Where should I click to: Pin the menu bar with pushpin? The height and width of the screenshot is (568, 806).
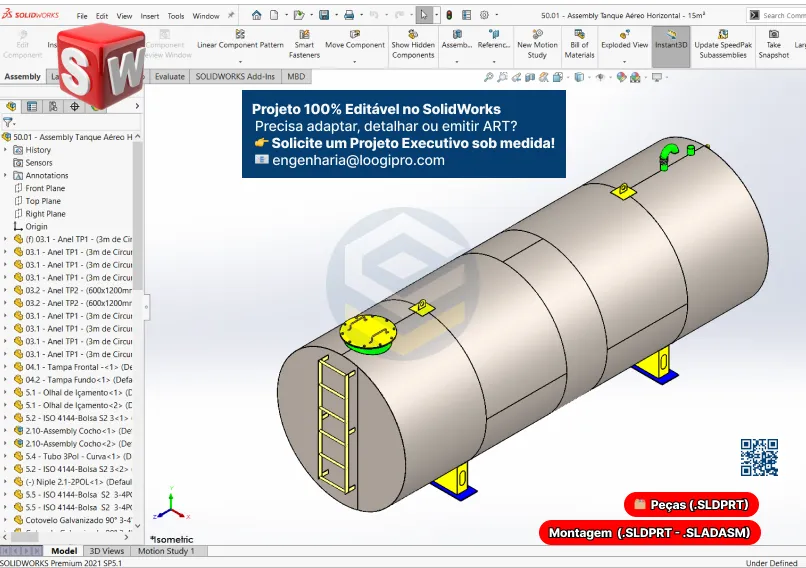click(231, 16)
